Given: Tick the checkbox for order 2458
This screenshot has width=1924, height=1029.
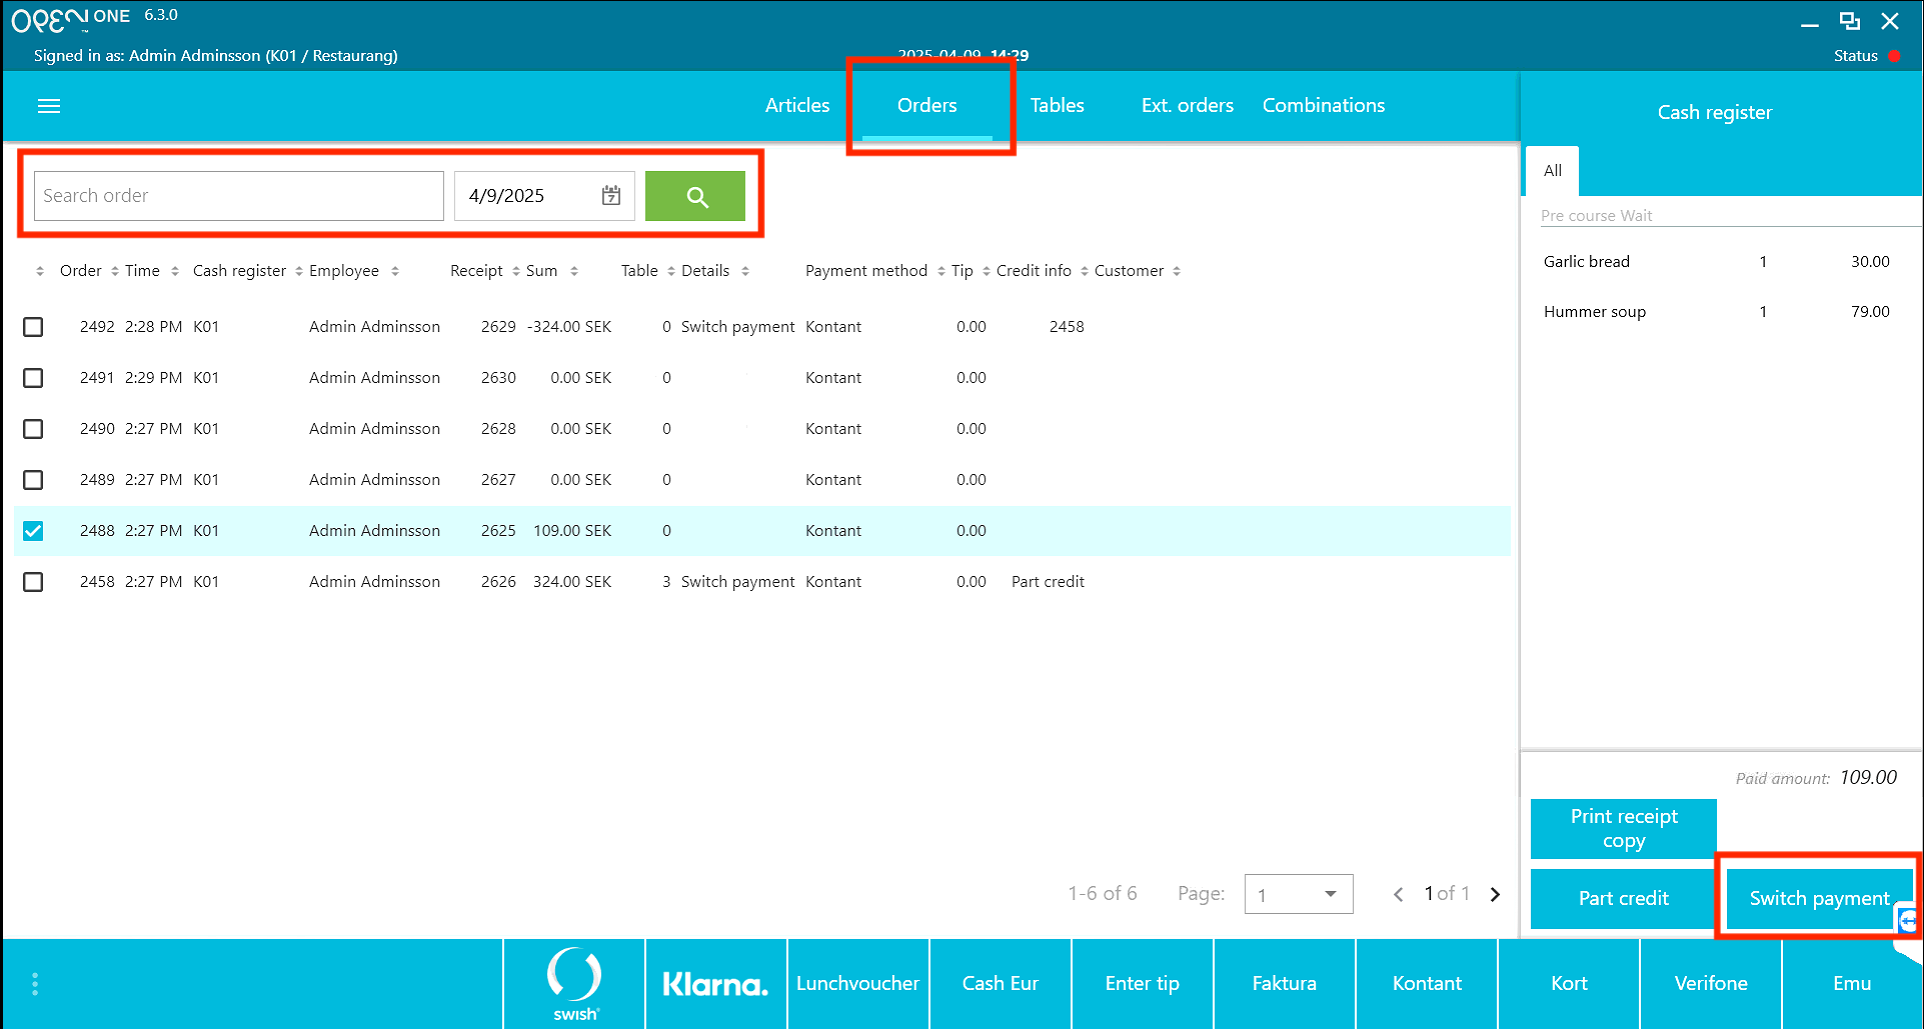Looking at the screenshot, I should pos(33,582).
